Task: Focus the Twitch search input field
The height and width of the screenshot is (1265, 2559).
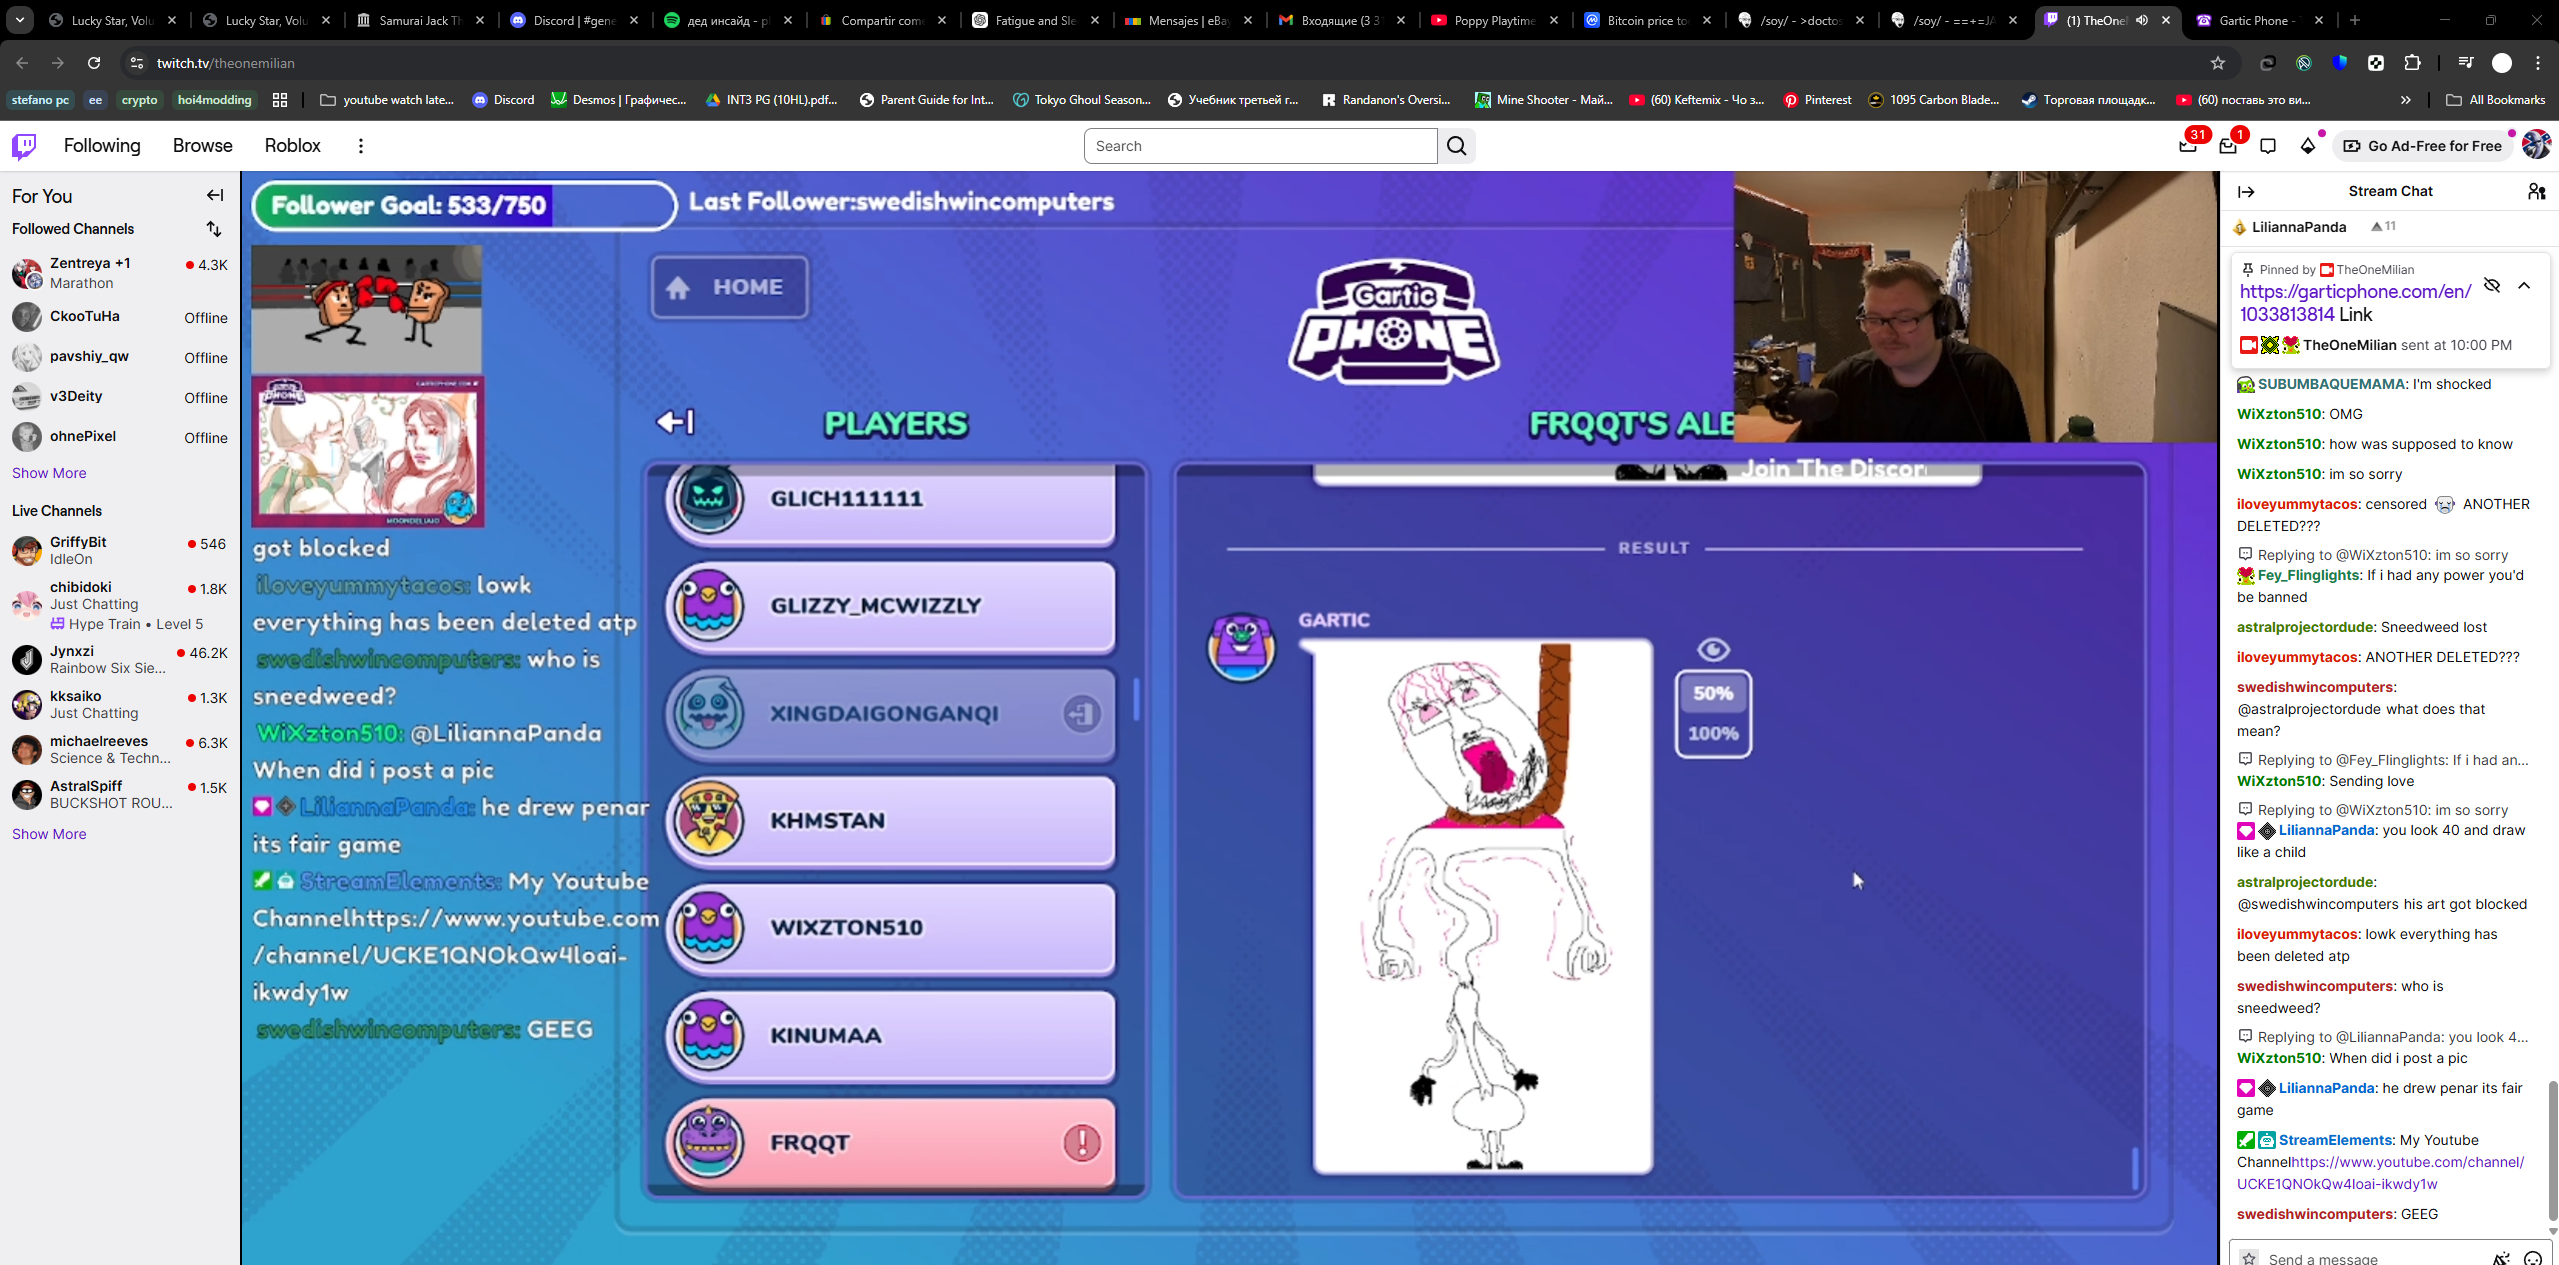Action: tap(1260, 146)
